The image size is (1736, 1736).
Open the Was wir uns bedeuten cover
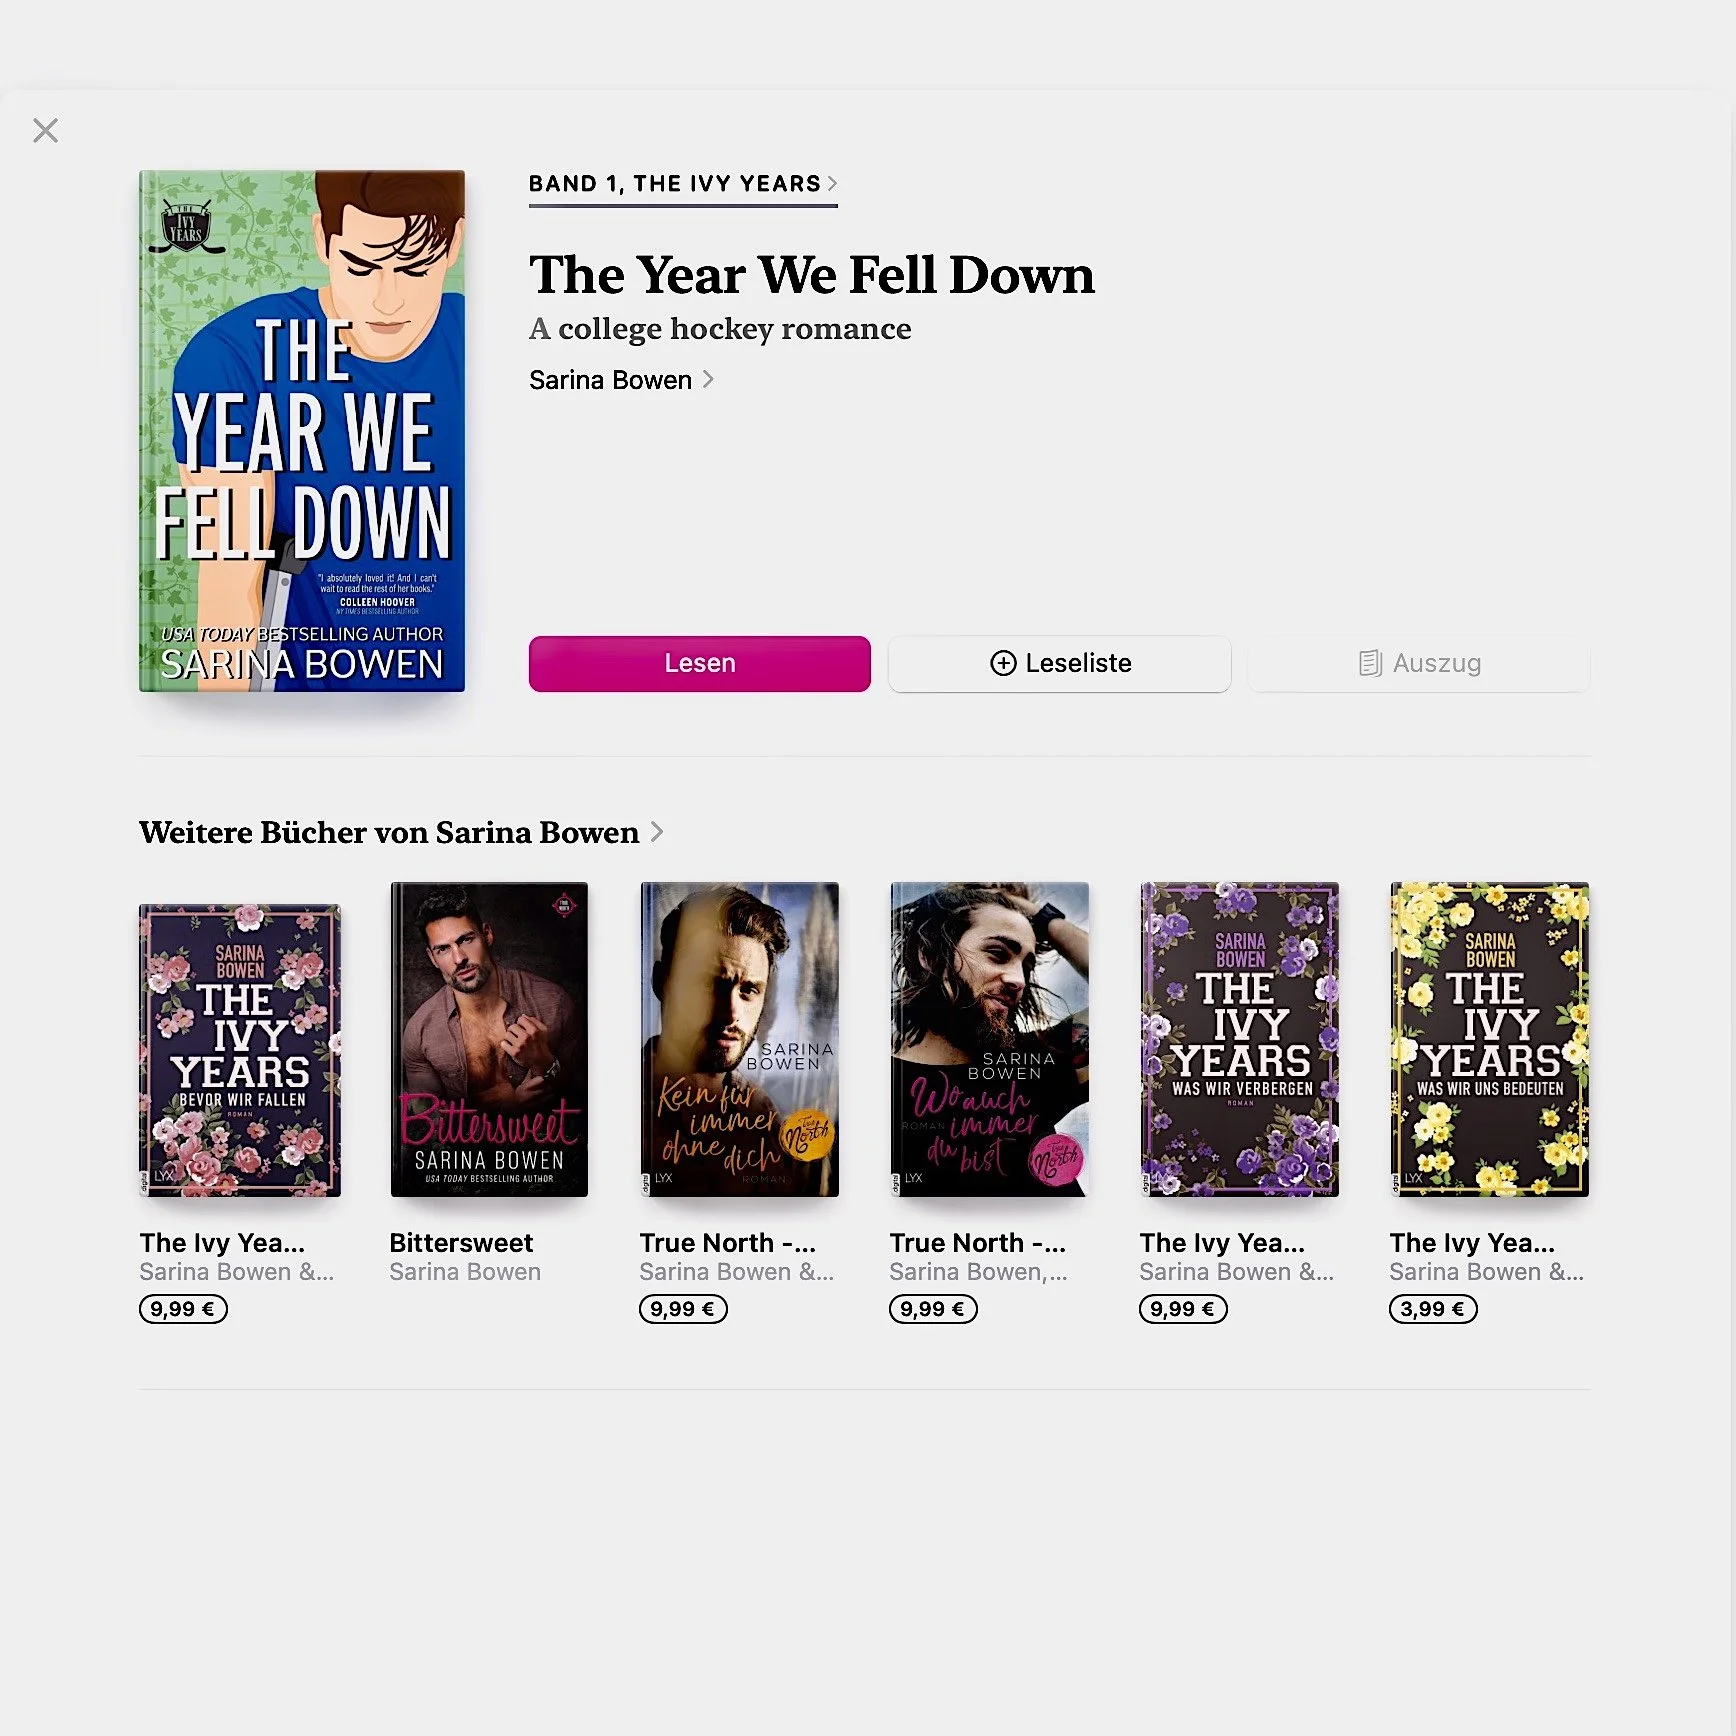[1489, 1039]
